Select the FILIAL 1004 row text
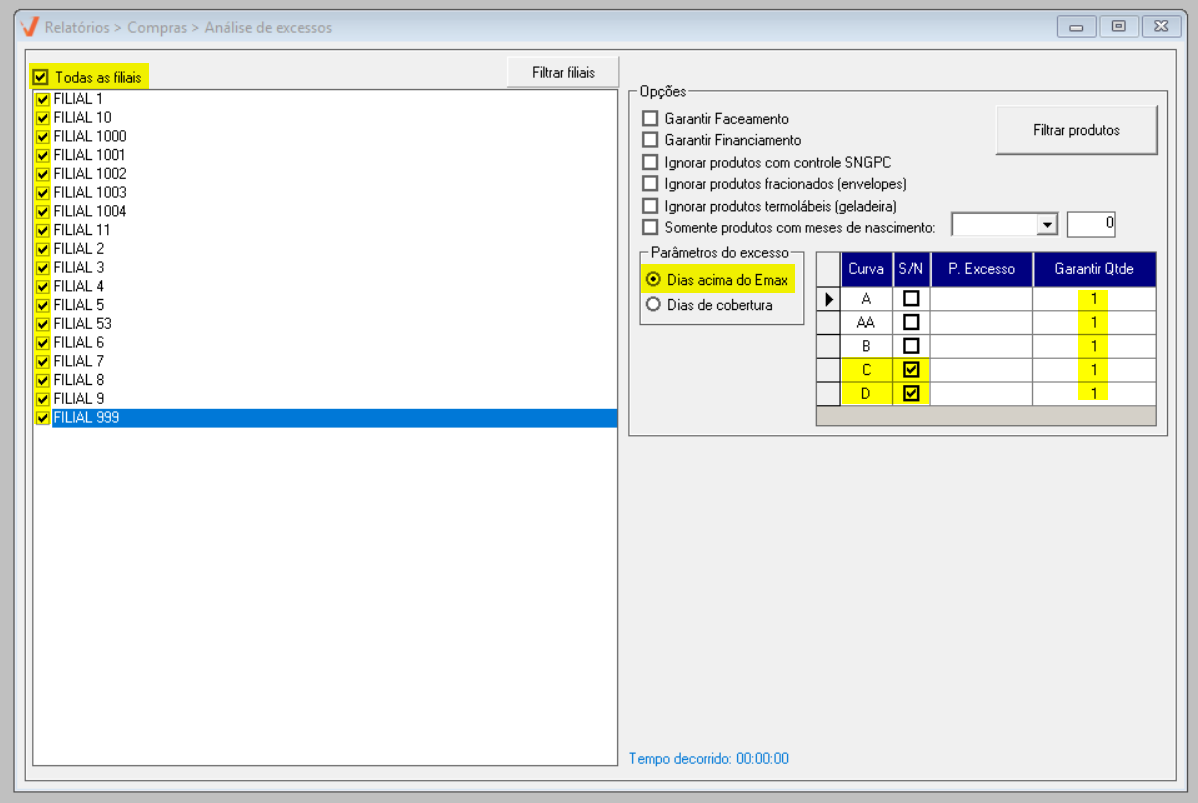This screenshot has height=803, width=1198. [x=89, y=212]
